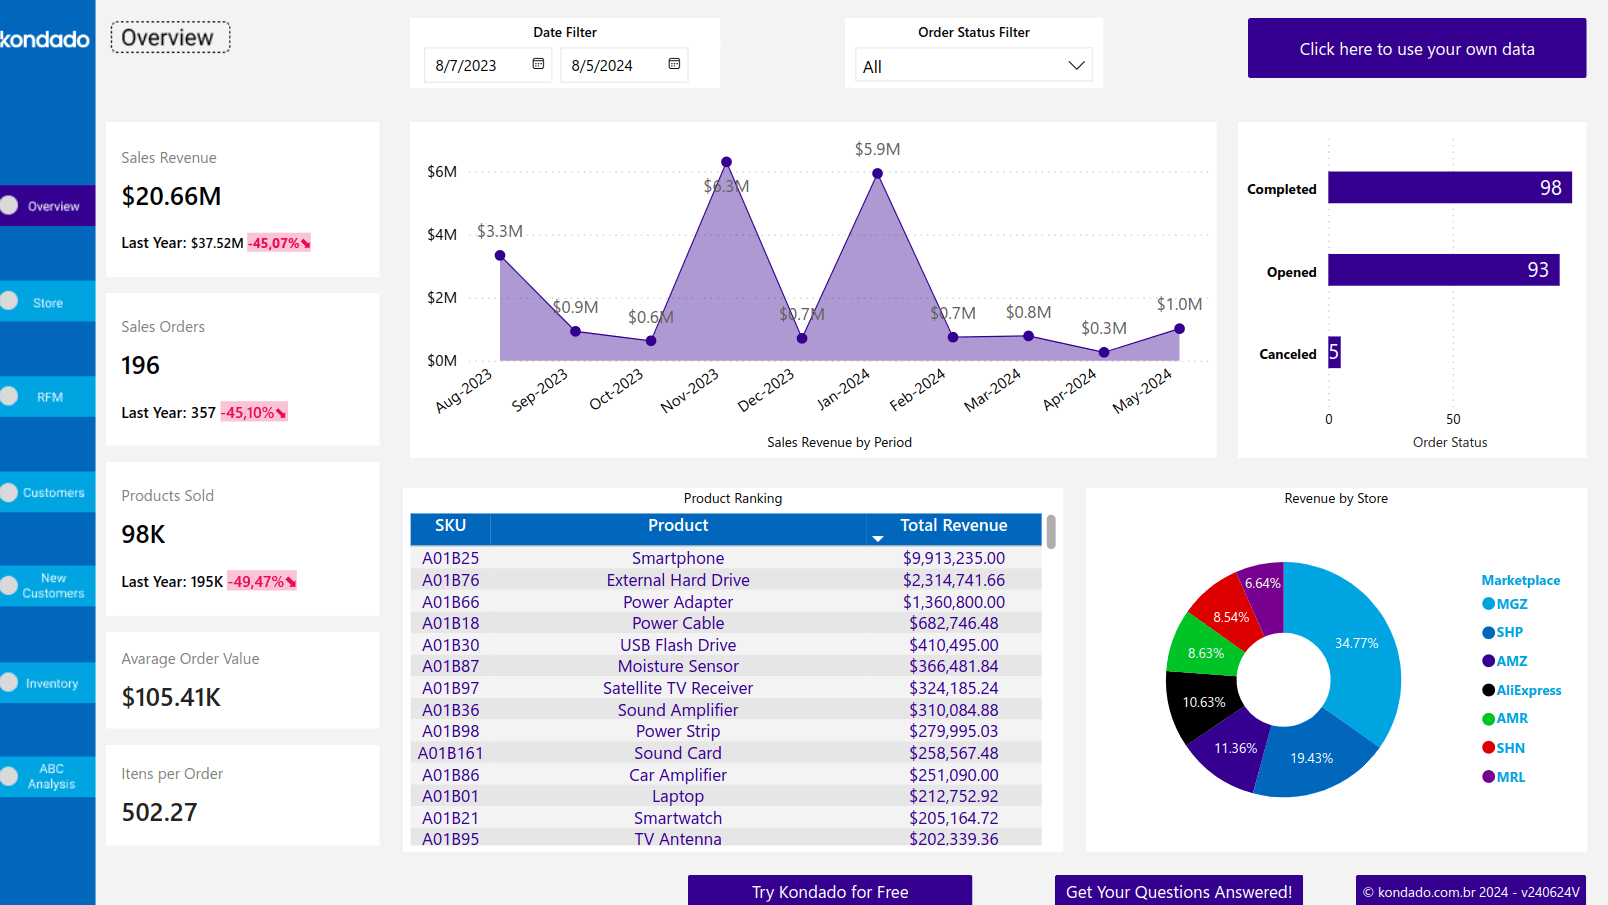Click the Completed bar in Order Status

click(x=1449, y=188)
